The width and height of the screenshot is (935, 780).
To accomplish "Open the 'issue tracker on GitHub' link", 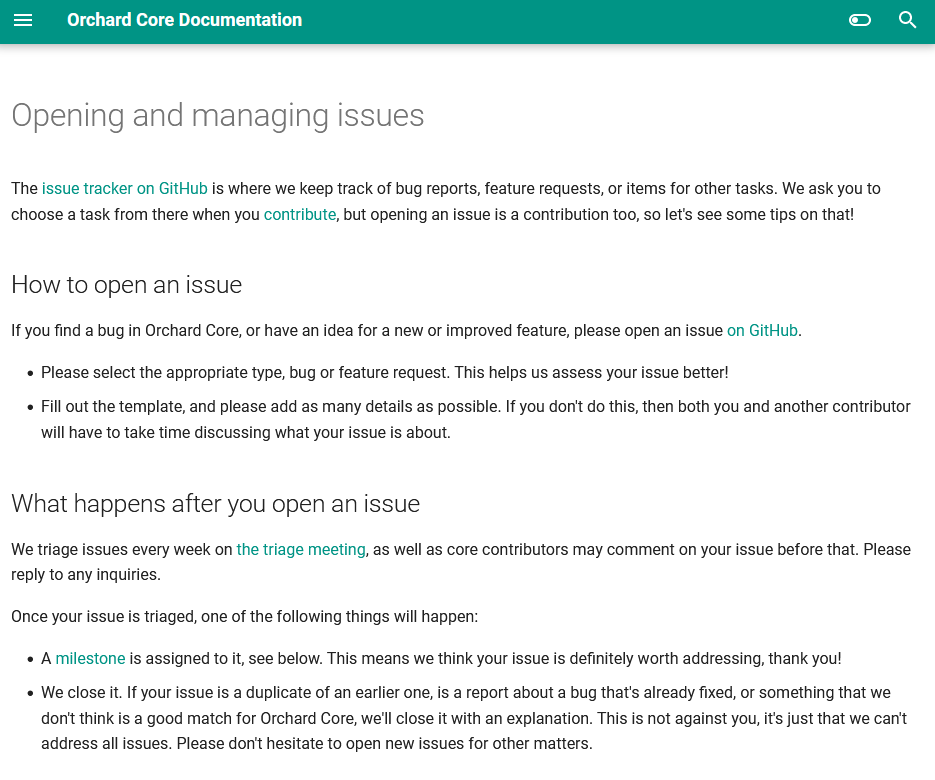I will [x=125, y=188].
